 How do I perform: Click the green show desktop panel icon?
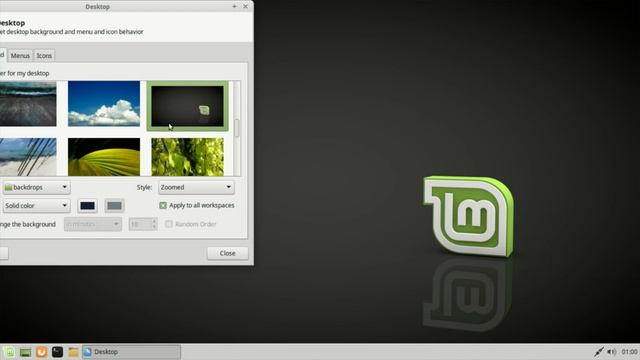(x=25, y=352)
